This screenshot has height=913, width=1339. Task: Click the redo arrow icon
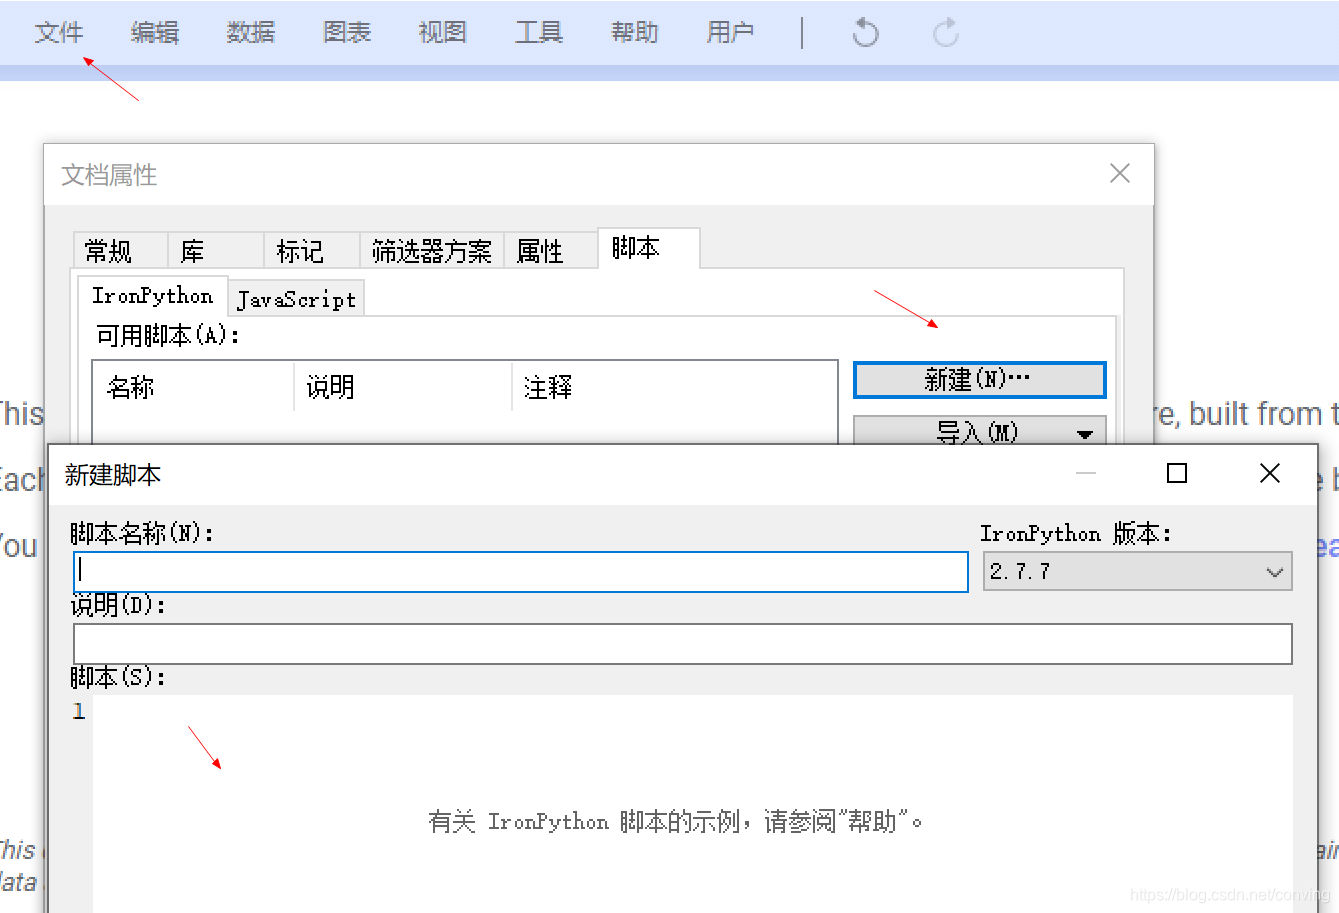944,32
